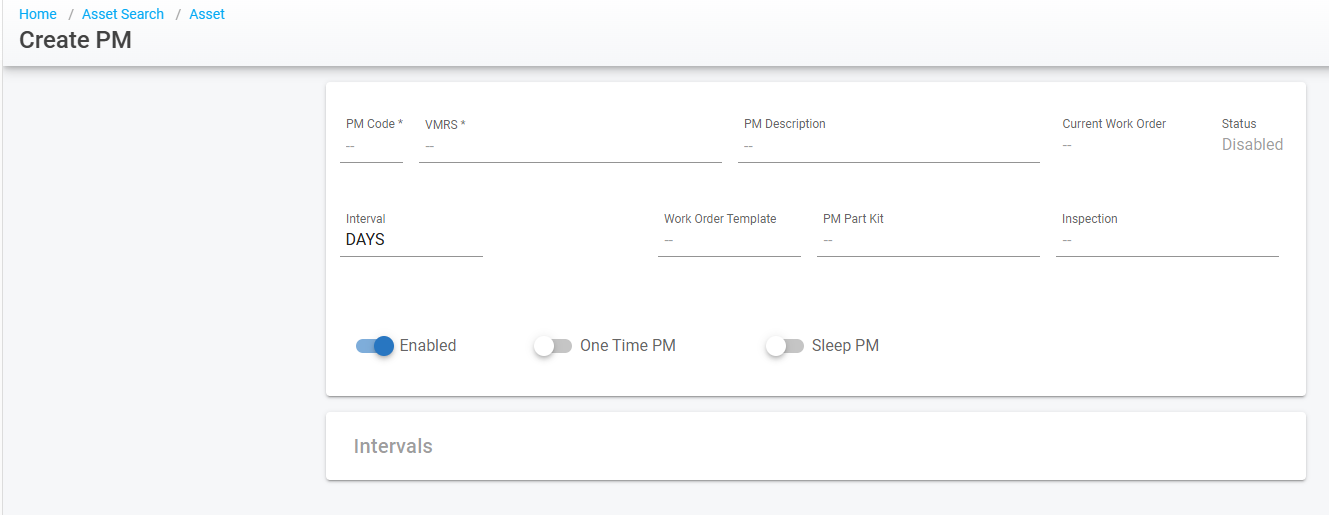Viewport: 1329px width, 515px height.
Task: Click the Disabled status text
Action: 1252,145
